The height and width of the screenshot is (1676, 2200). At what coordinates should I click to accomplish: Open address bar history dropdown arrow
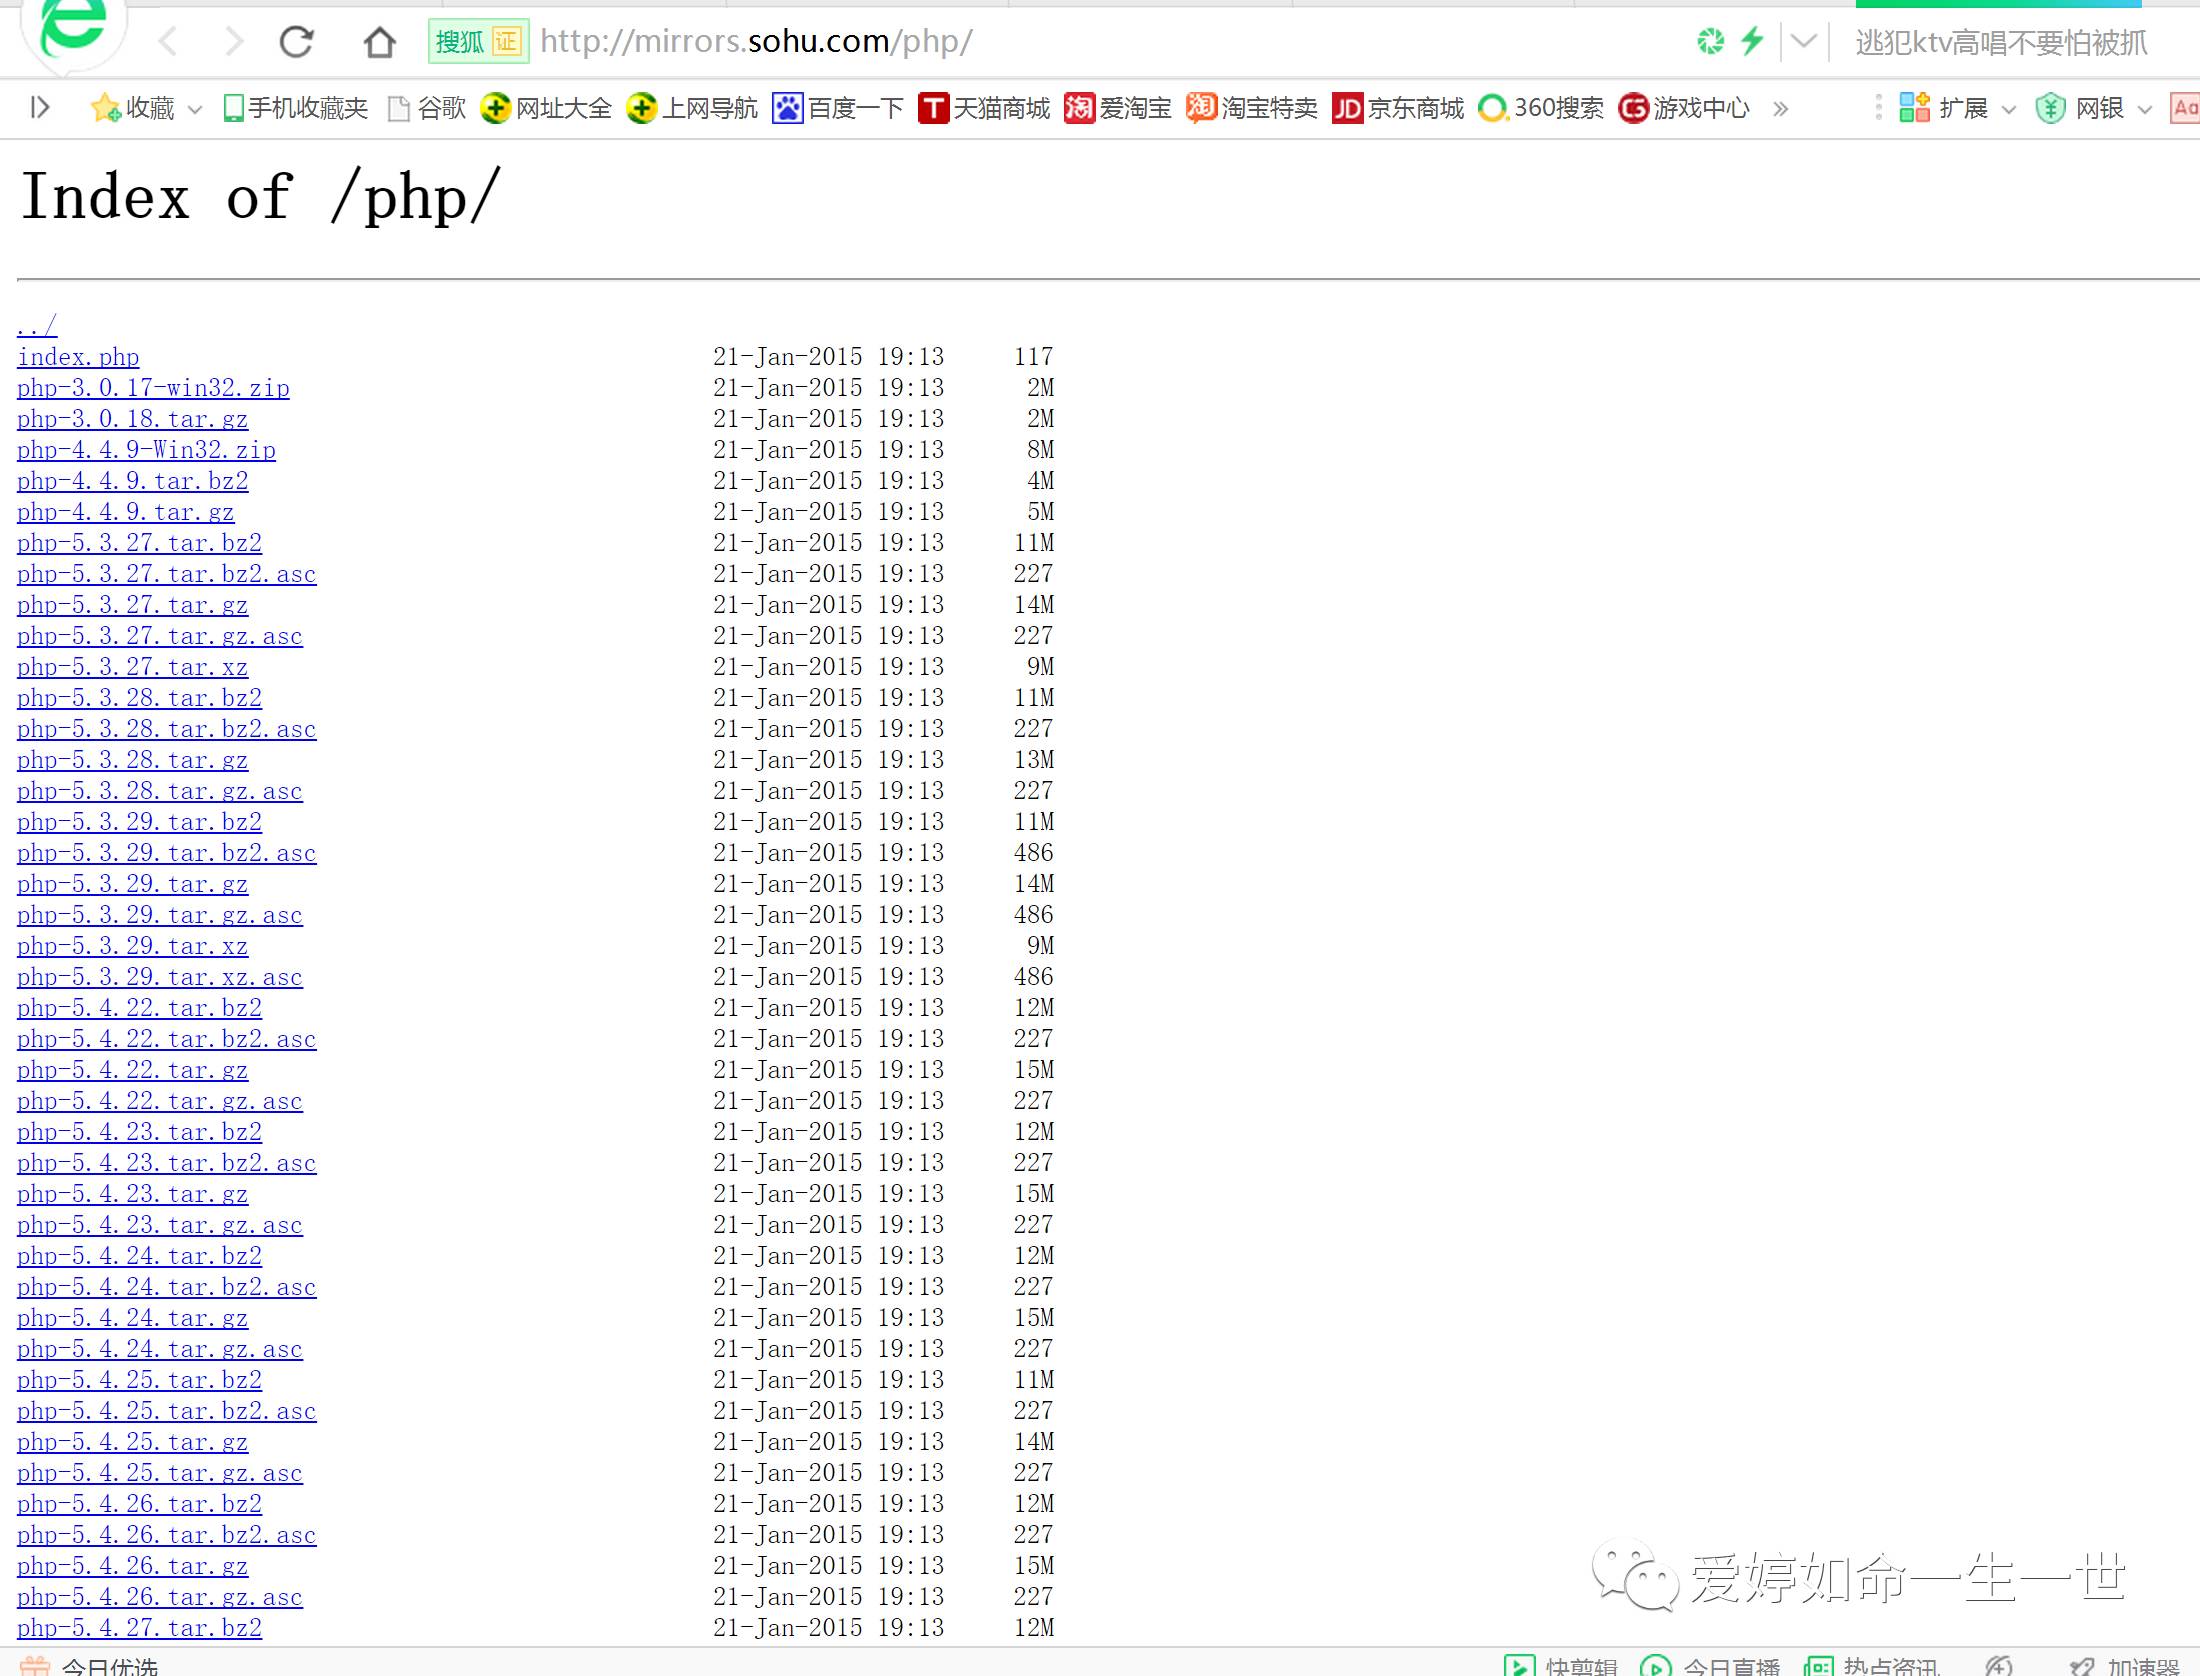[x=1803, y=41]
